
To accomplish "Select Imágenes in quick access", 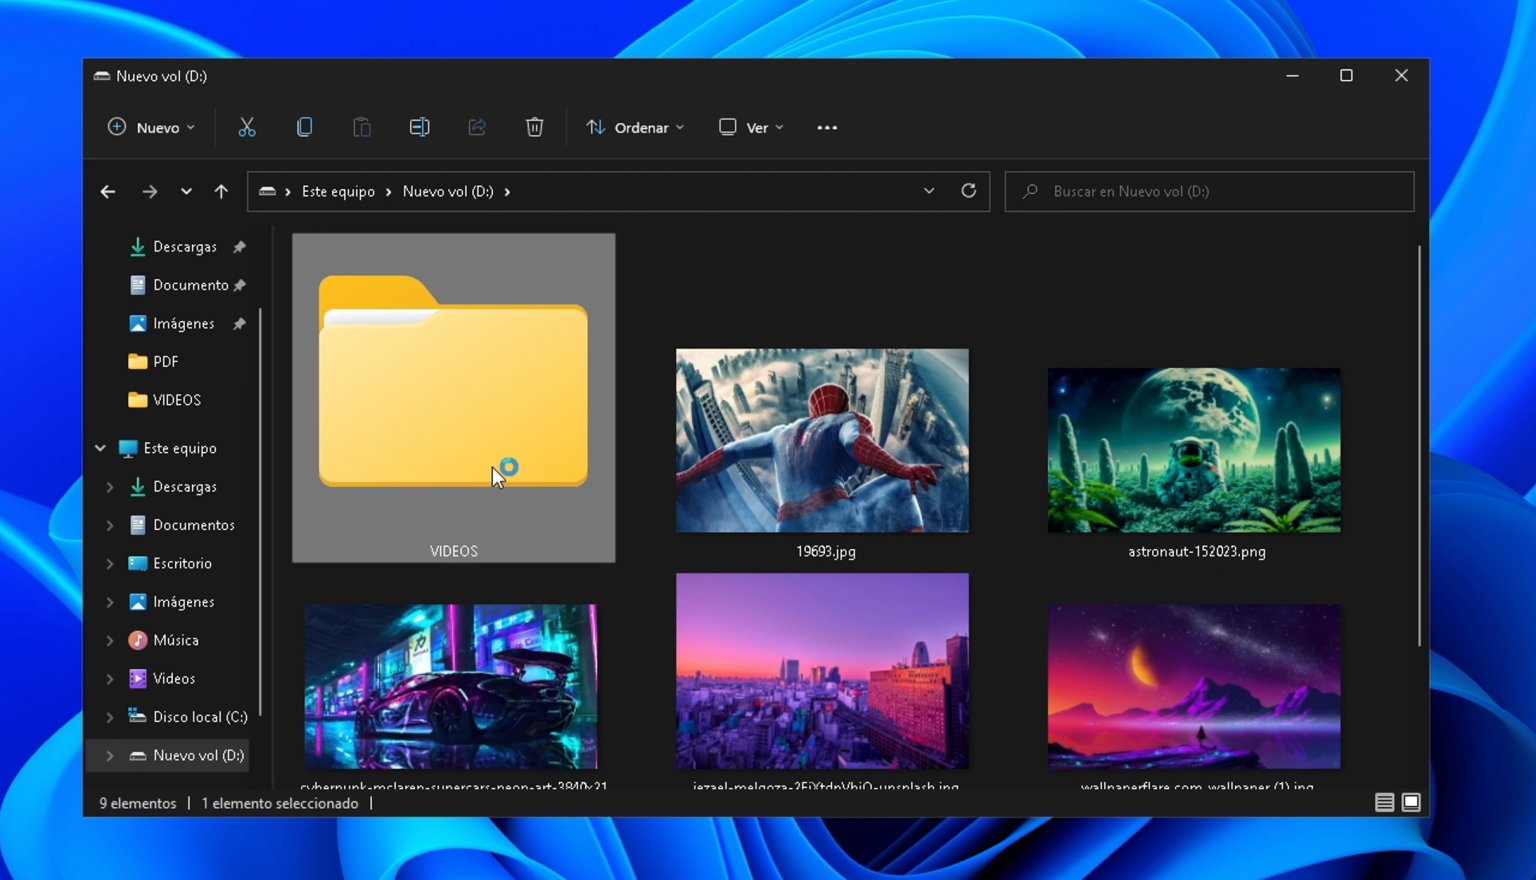I will [x=172, y=324].
